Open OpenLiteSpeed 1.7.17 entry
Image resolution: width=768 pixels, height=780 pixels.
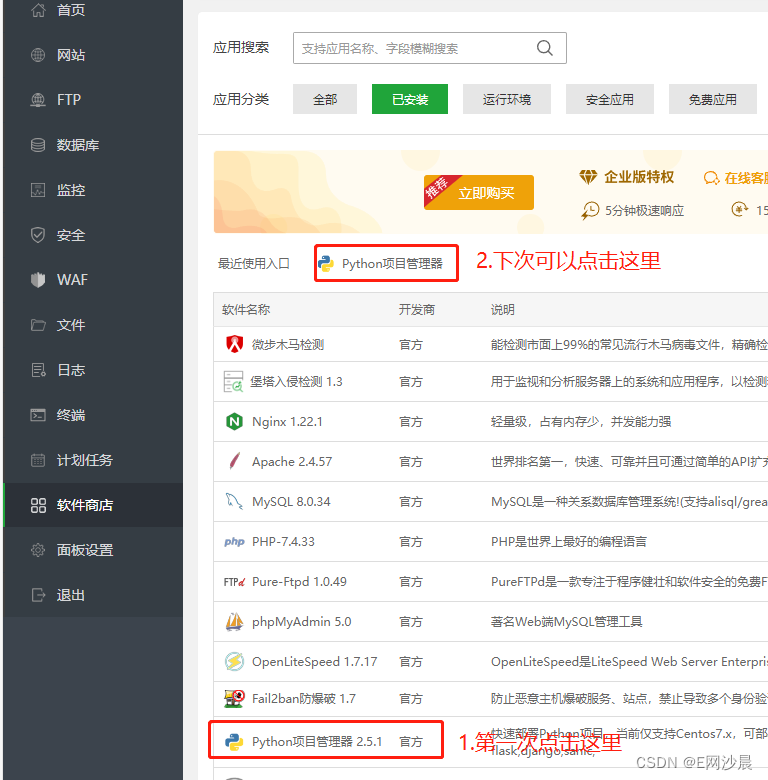314,662
